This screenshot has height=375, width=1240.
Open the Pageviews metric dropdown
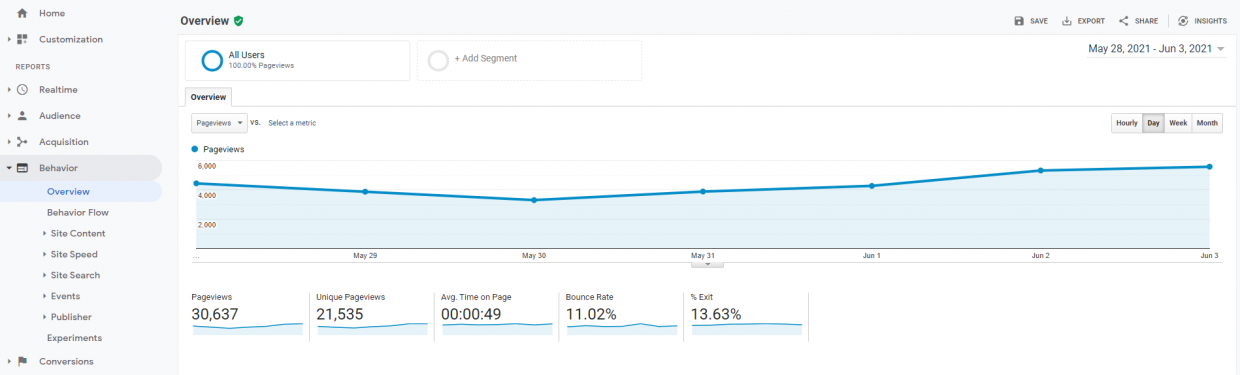[219, 122]
